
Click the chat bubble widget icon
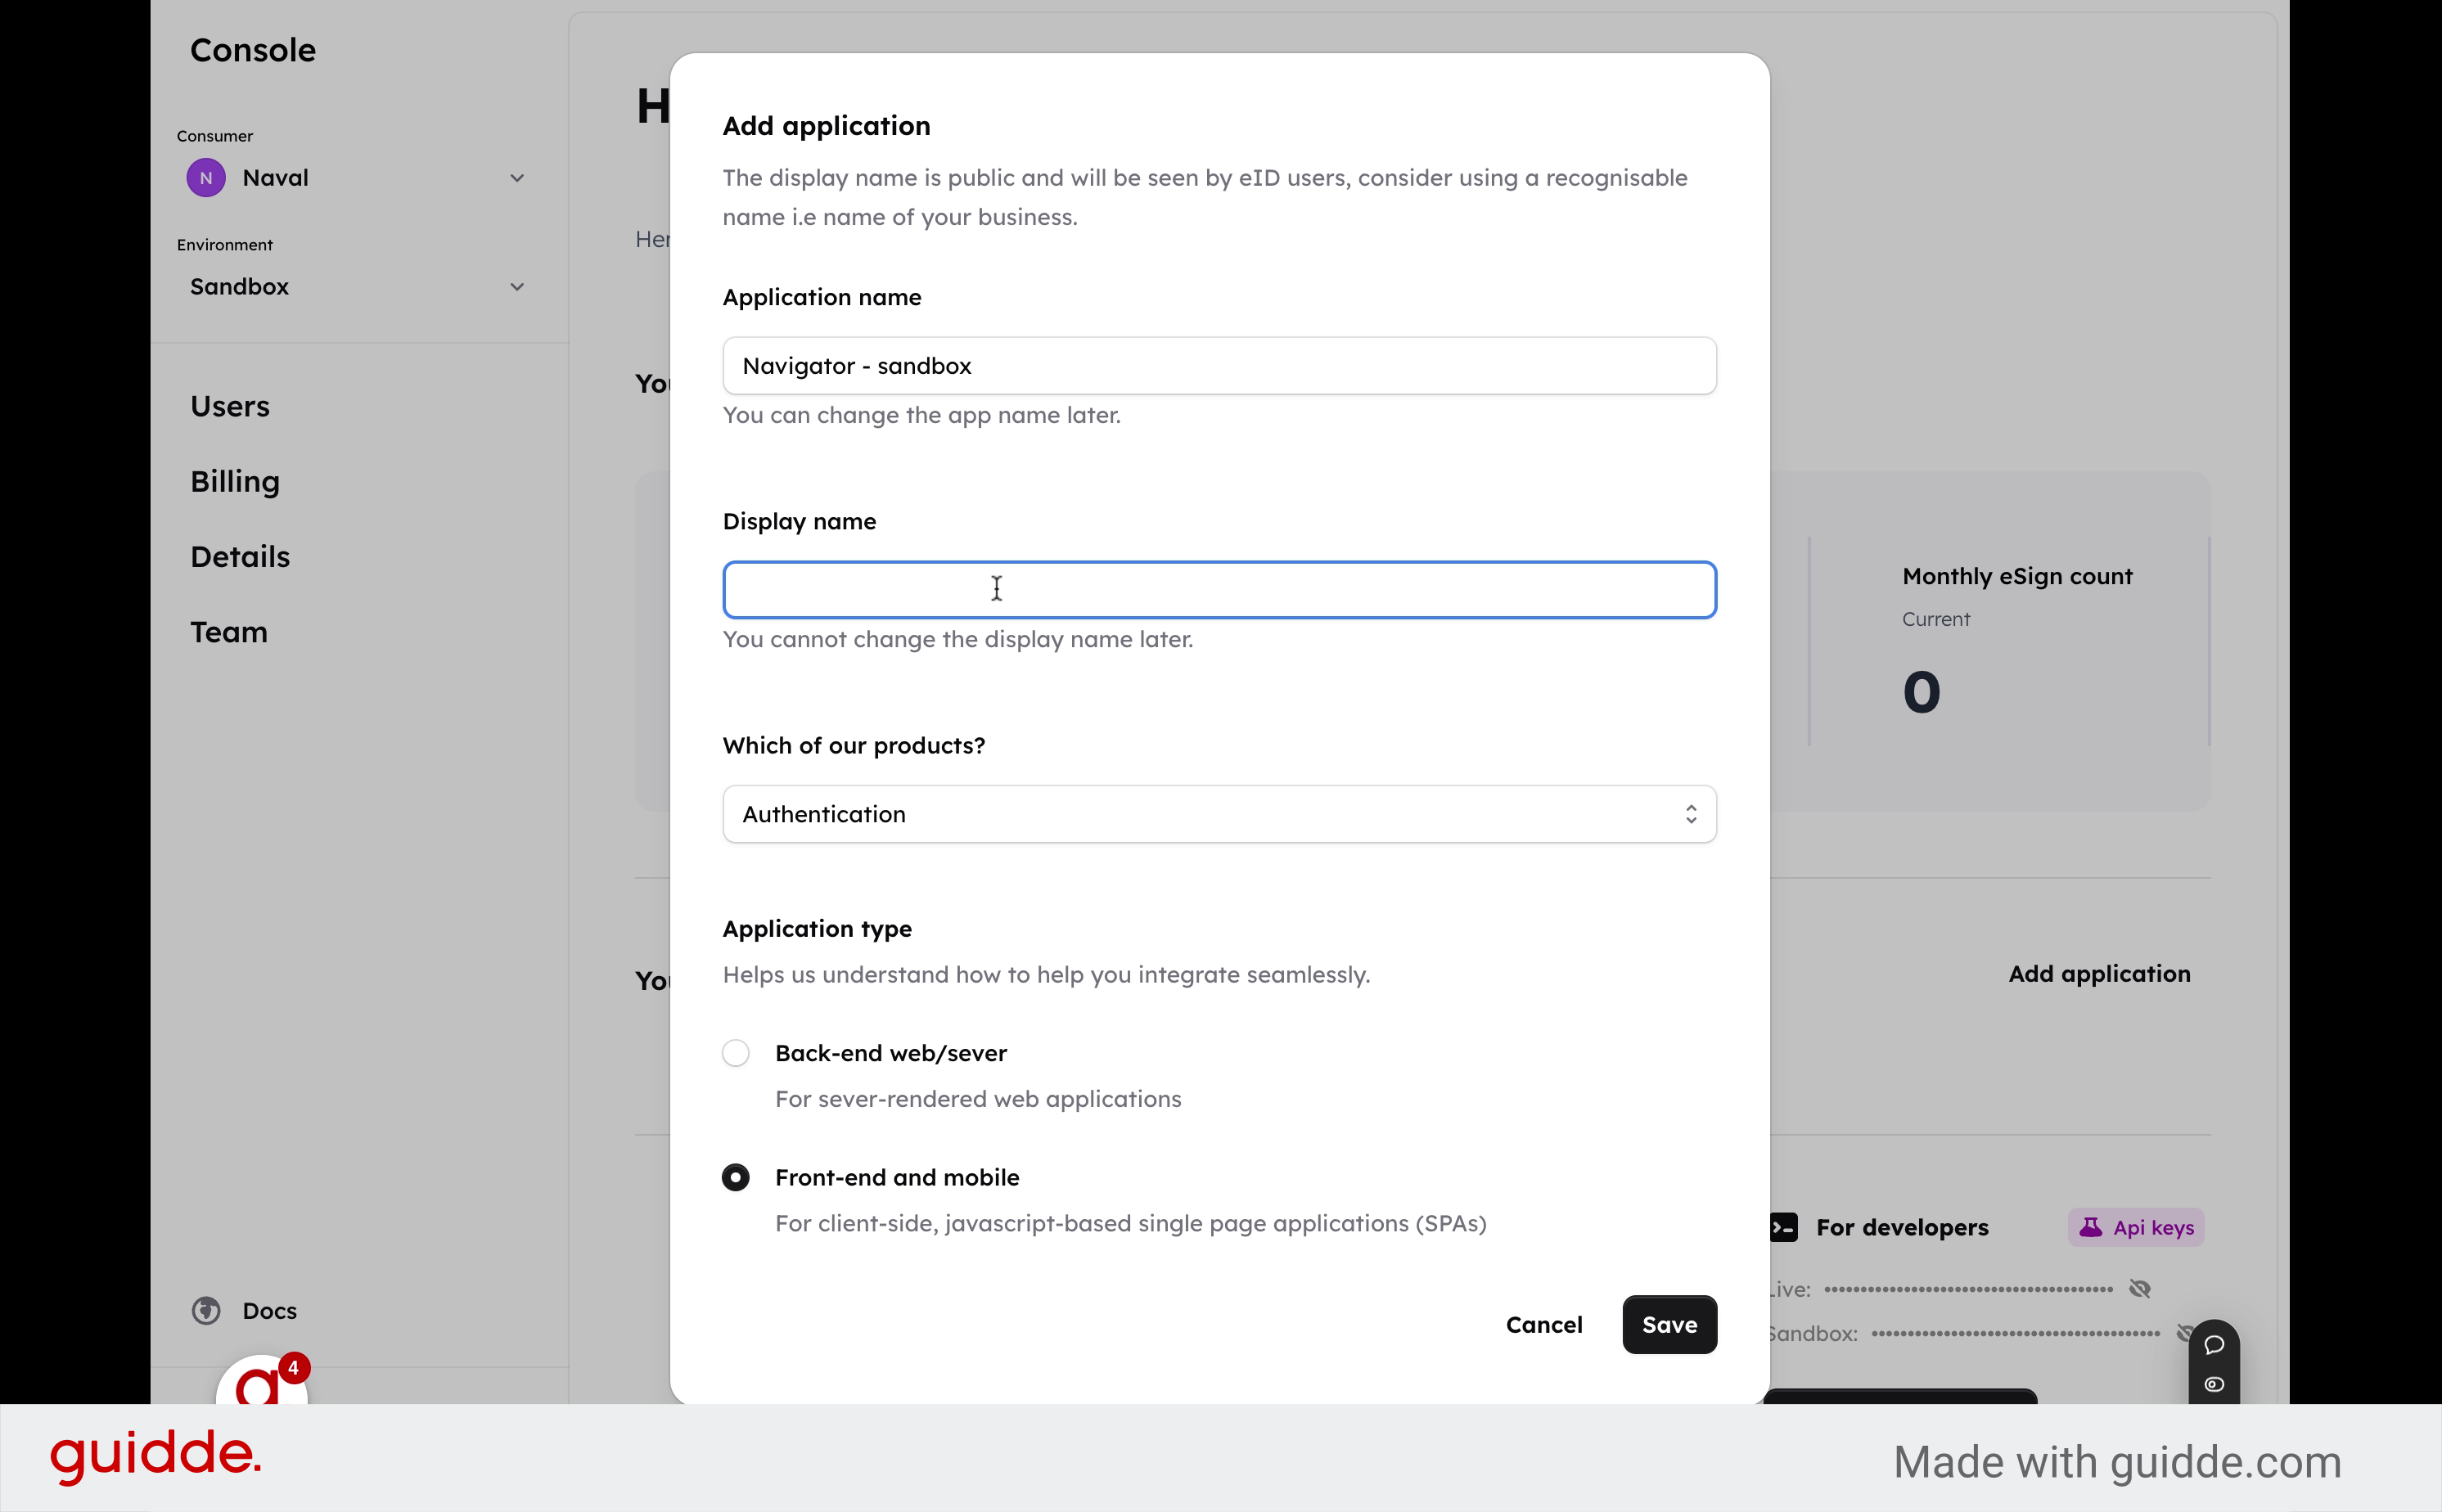pyautogui.click(x=2214, y=1345)
